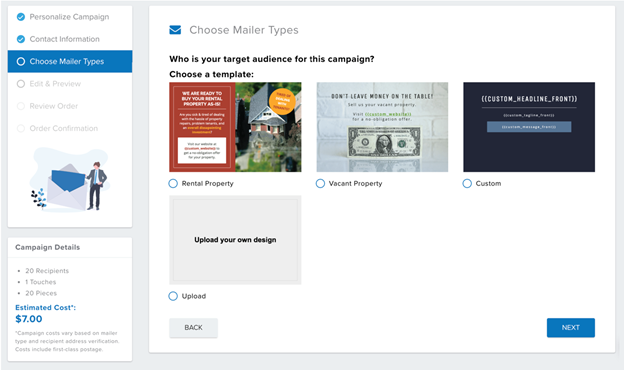Click the circle icon next to Review Order
624x370 pixels.
pos(21,106)
